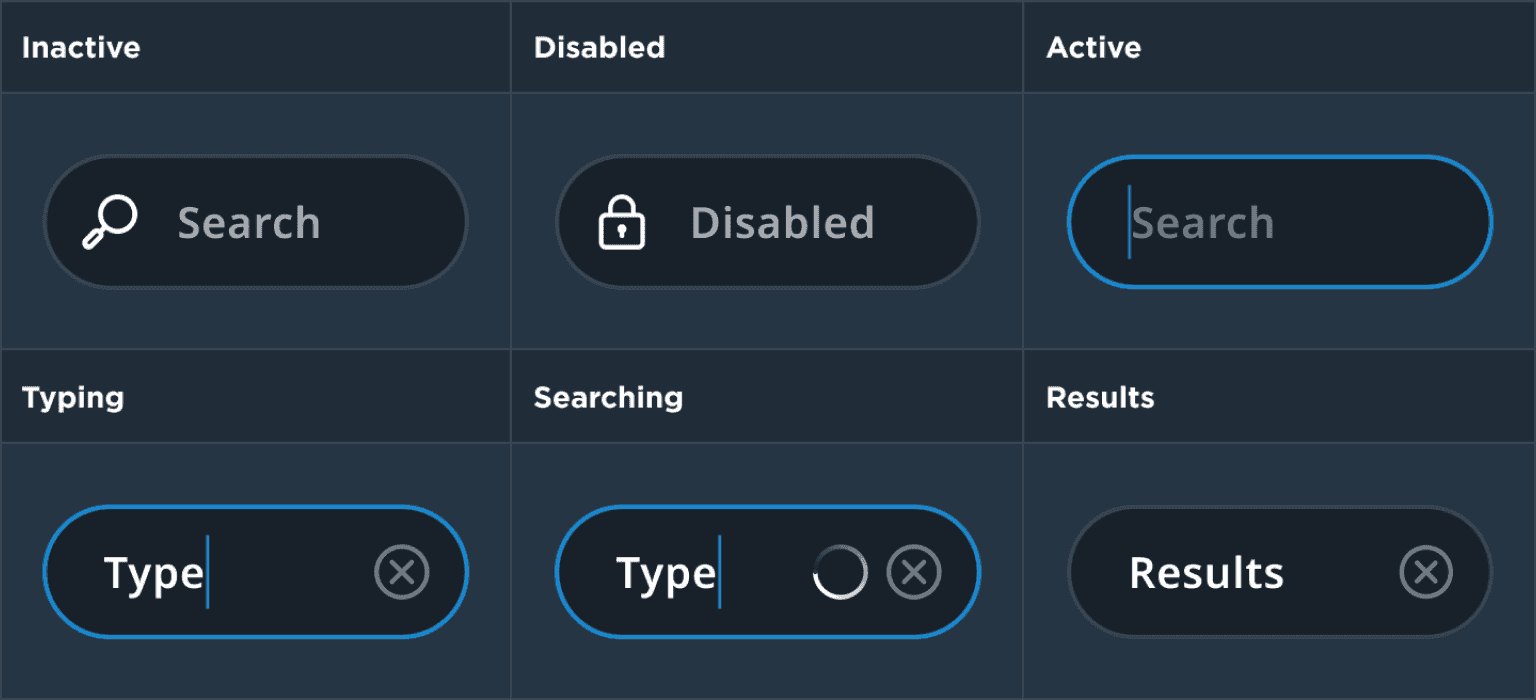Click the Active header label
Image resolution: width=1536 pixels, height=700 pixels.
(1093, 48)
